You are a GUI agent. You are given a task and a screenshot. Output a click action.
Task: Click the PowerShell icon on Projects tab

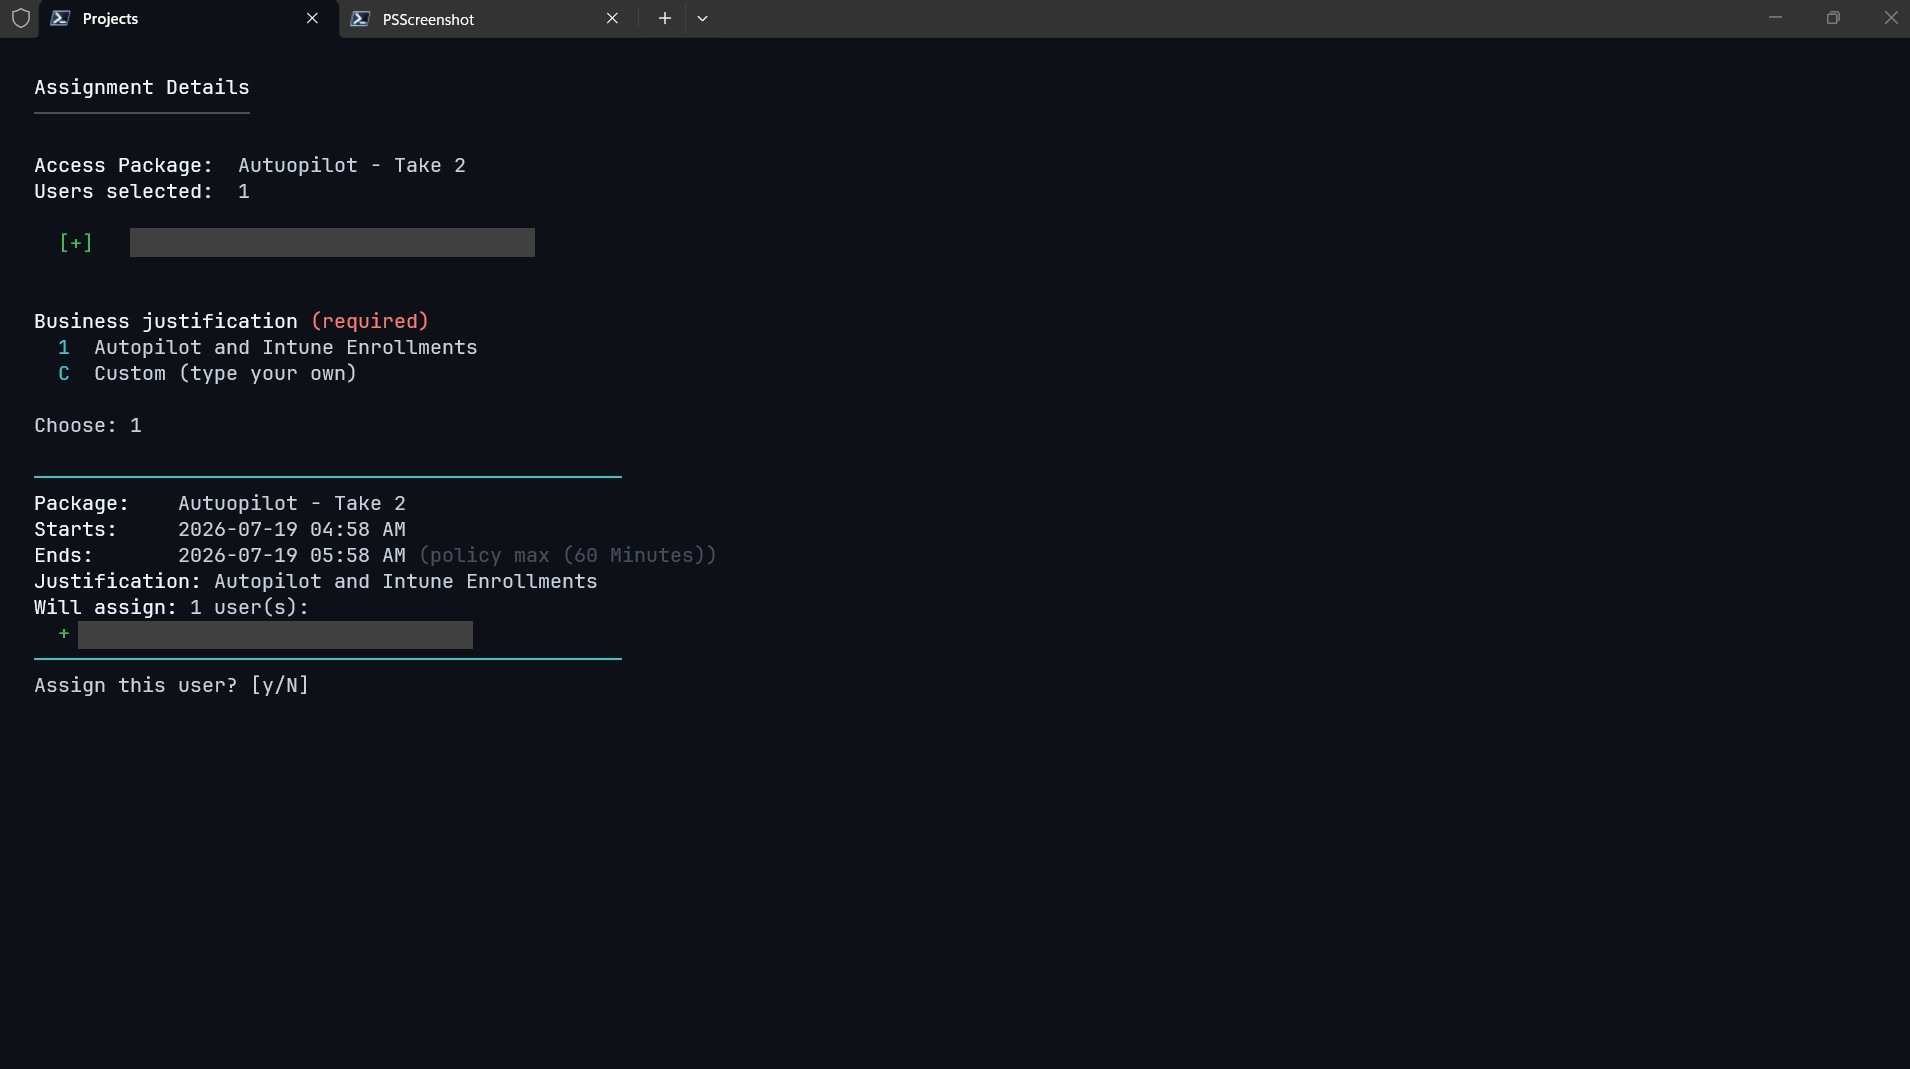pos(60,19)
